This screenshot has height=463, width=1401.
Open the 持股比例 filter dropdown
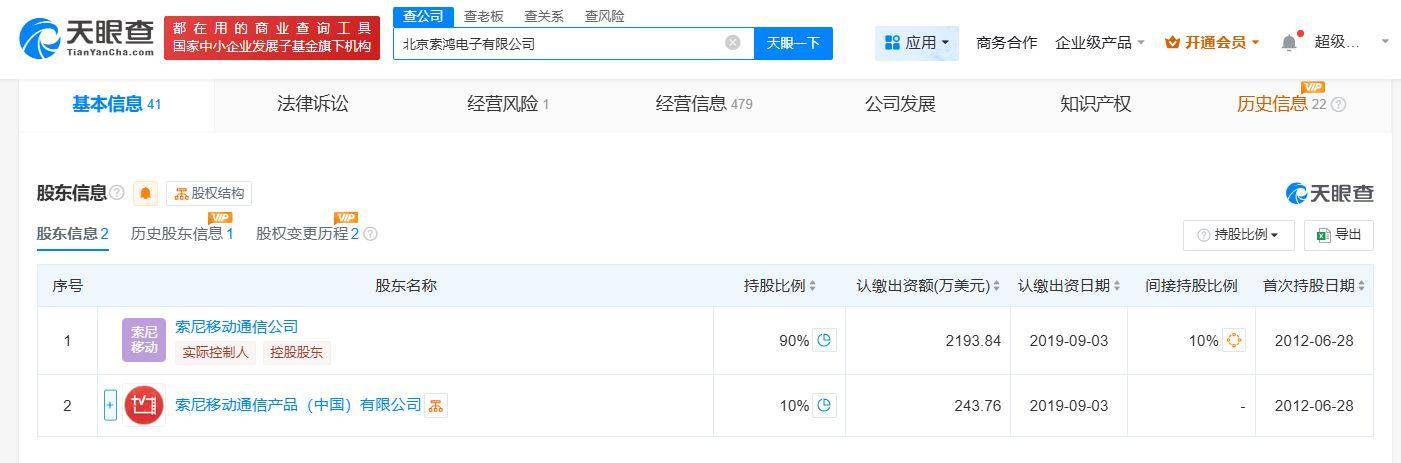tap(1239, 235)
